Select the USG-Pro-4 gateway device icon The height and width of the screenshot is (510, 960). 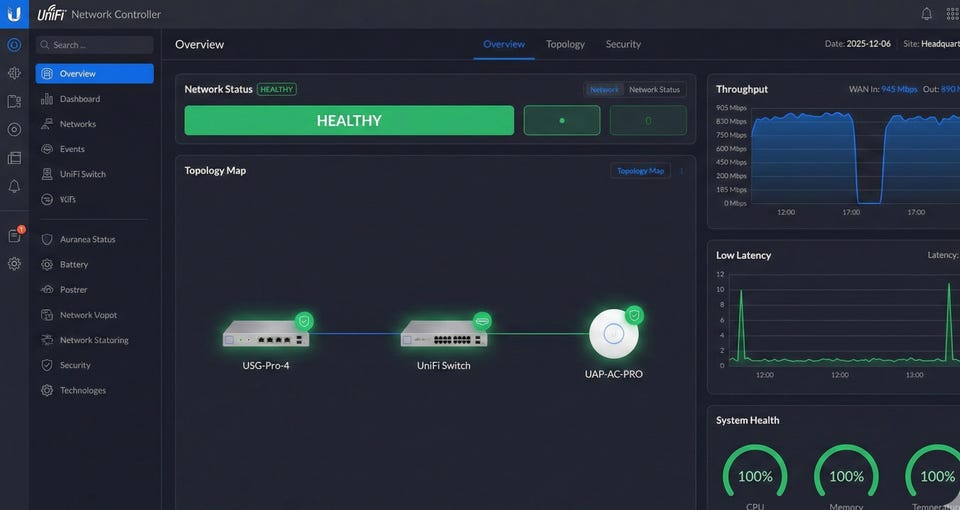(265, 334)
